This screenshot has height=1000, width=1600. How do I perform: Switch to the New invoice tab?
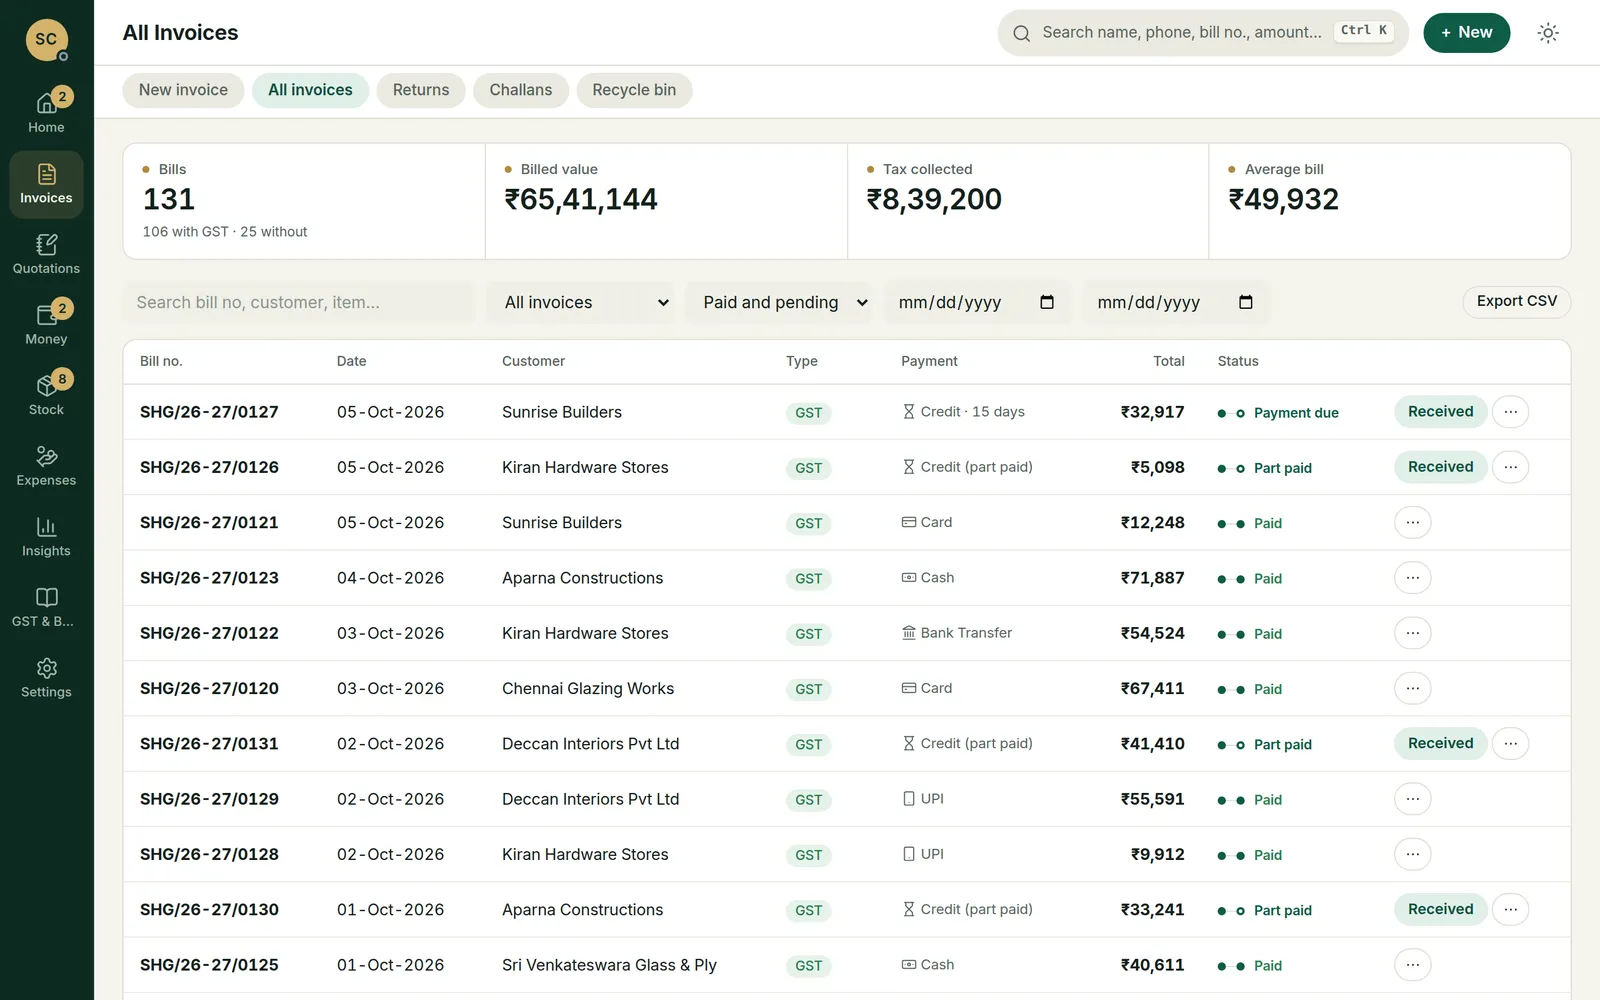(x=183, y=90)
